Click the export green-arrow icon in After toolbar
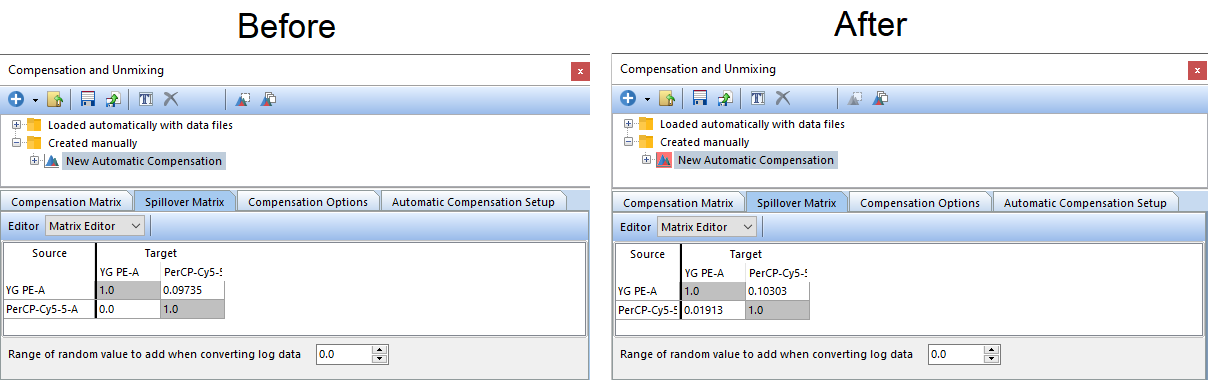Screen dimensions: 1212x383 (725, 98)
